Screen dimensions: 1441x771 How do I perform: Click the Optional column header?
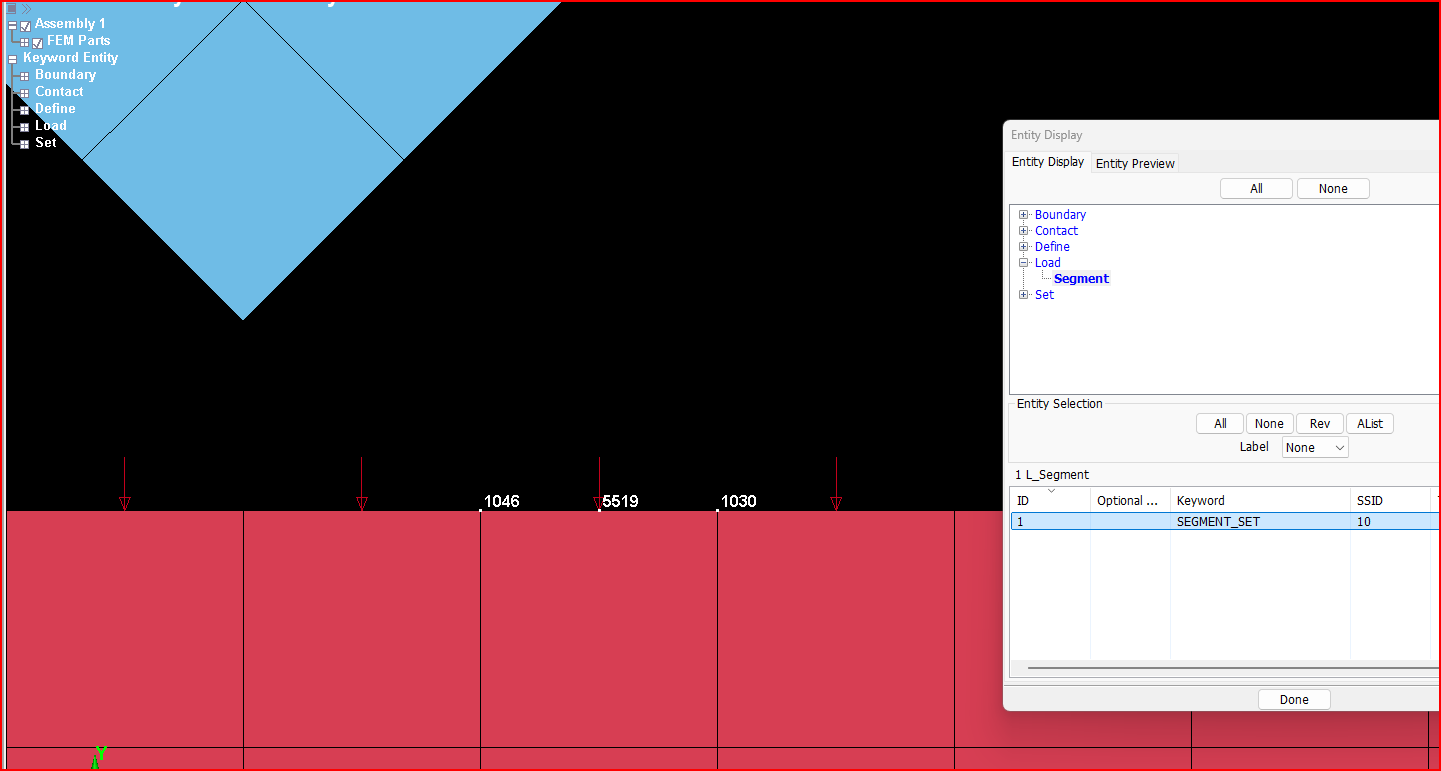click(1130, 500)
